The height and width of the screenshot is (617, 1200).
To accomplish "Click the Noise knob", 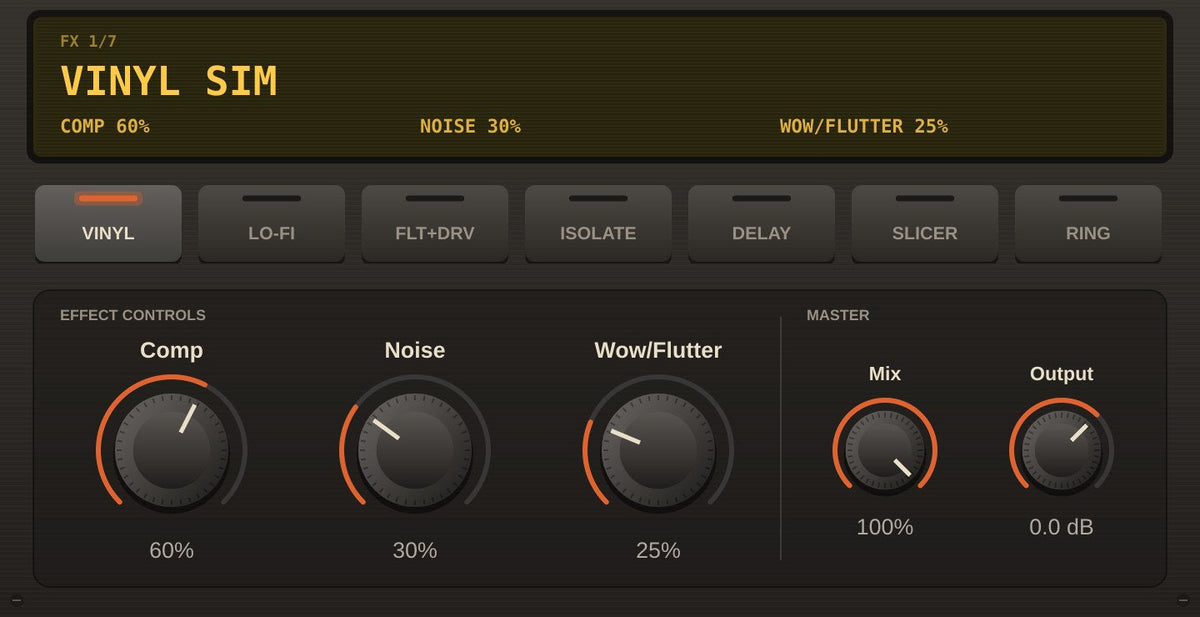I will [415, 449].
